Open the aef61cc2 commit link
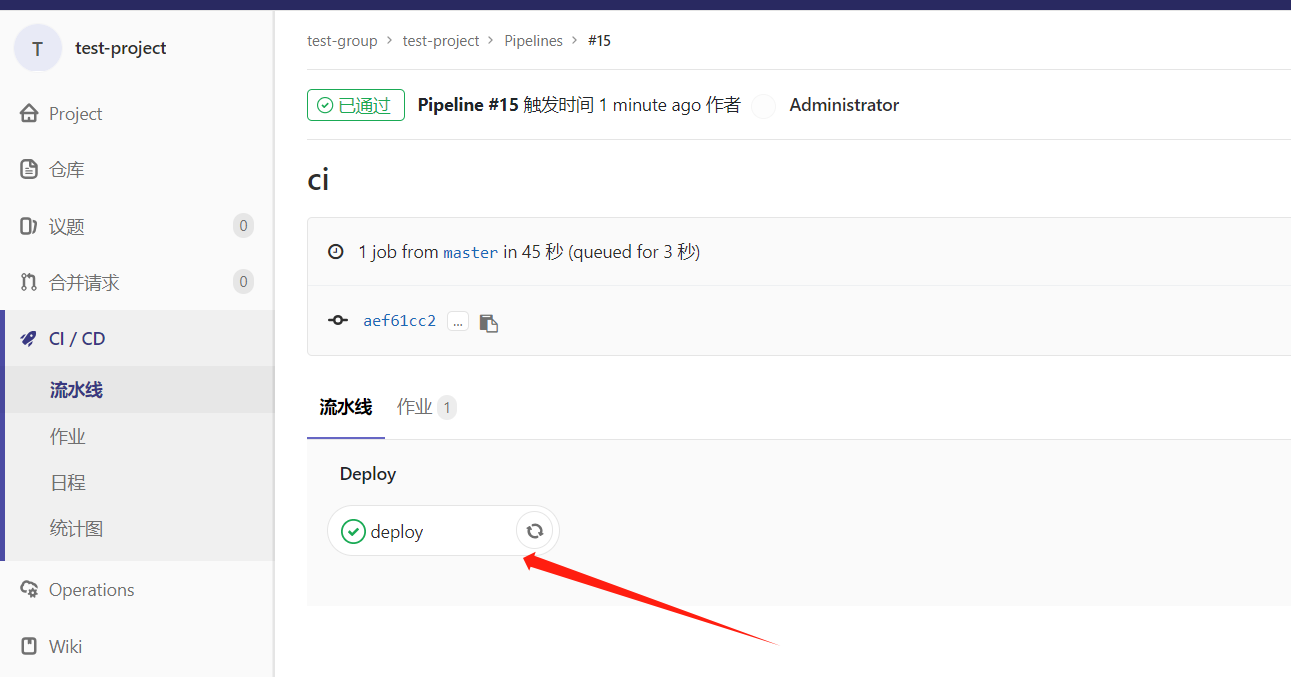Image resolution: width=1291 pixels, height=677 pixels. [x=399, y=320]
